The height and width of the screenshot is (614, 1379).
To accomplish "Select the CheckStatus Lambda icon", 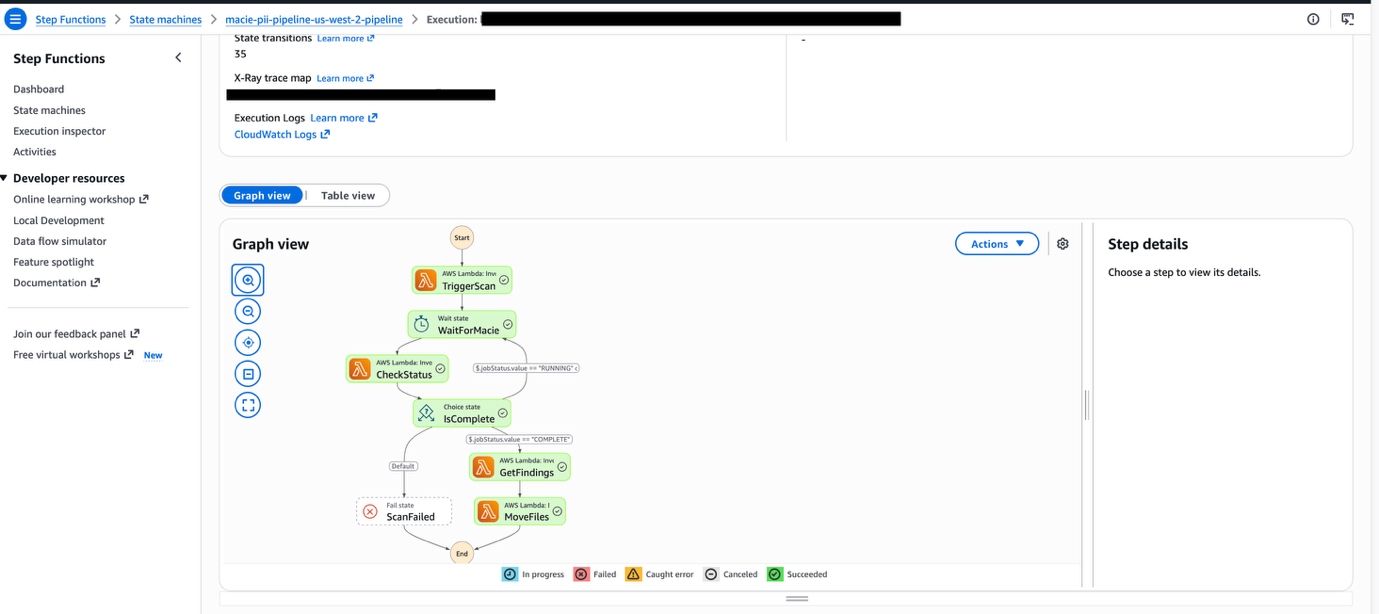I will point(360,369).
